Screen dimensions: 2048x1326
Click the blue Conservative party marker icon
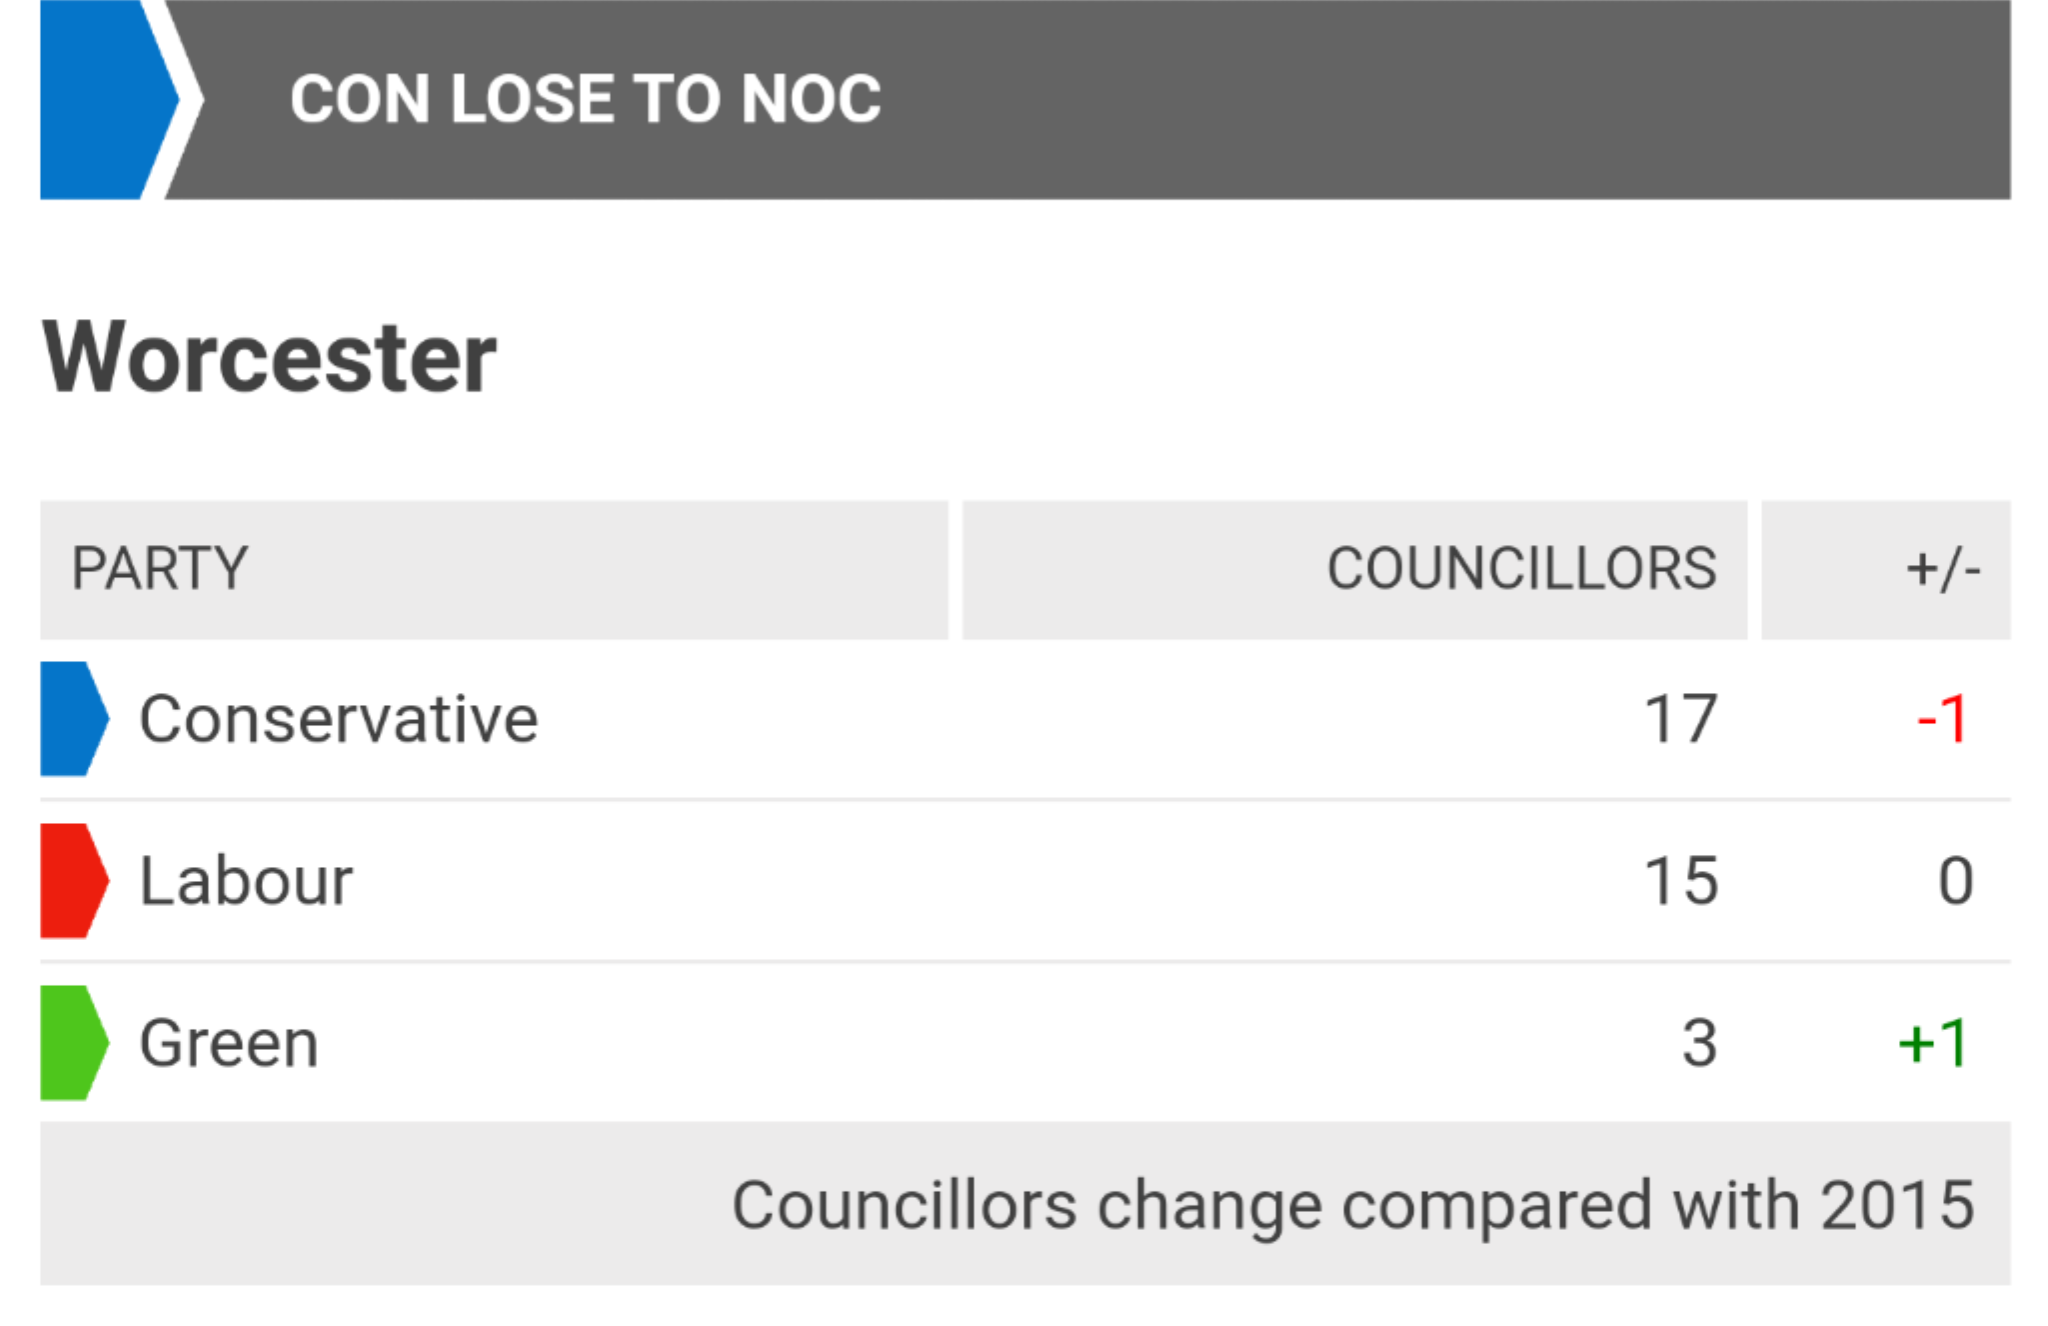pyautogui.click(x=74, y=718)
